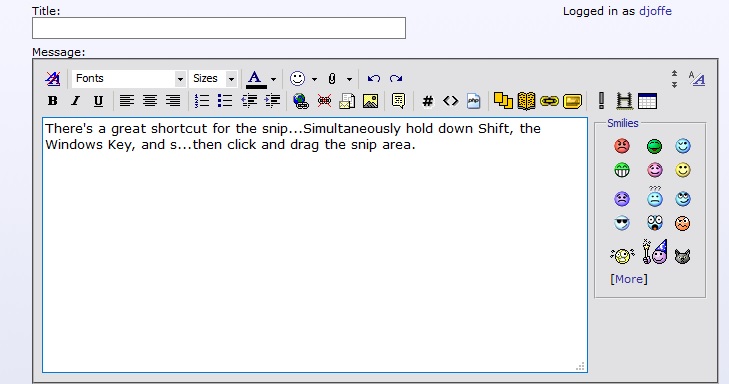Insert the orange annoyed smilie
The image size is (729, 384).
tap(682, 223)
